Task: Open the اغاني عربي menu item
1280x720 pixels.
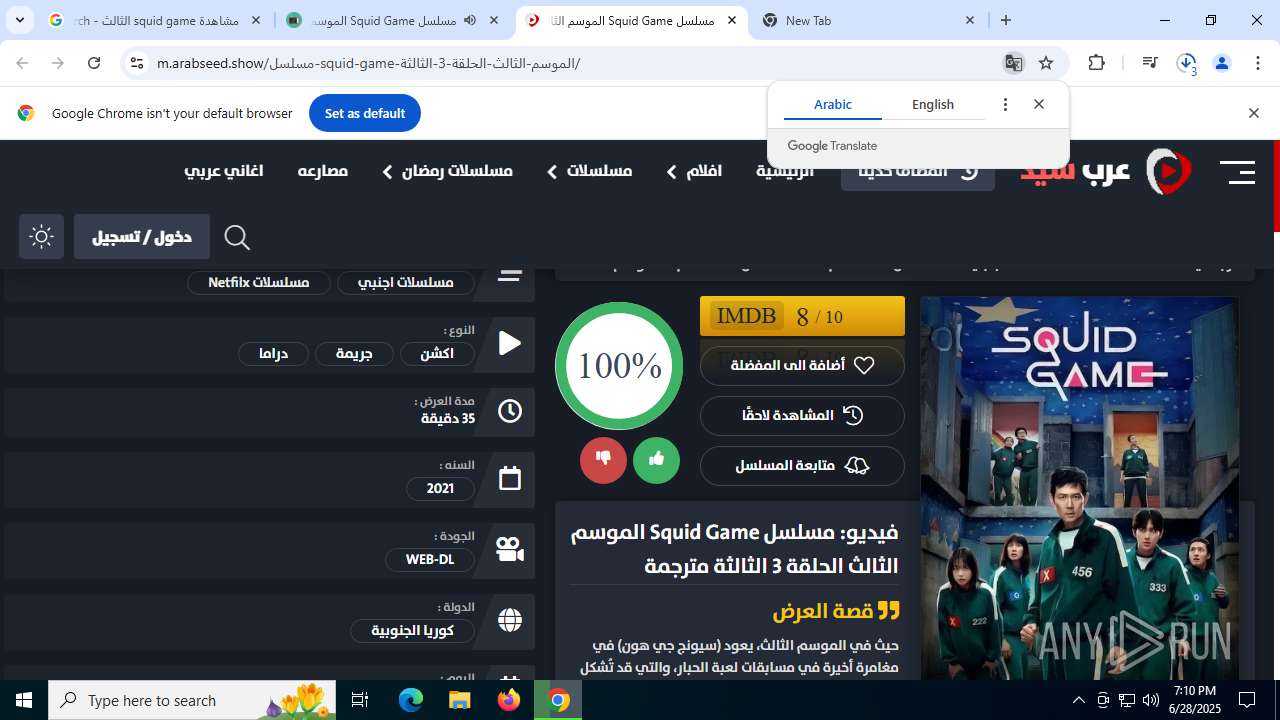Action: click(x=224, y=171)
